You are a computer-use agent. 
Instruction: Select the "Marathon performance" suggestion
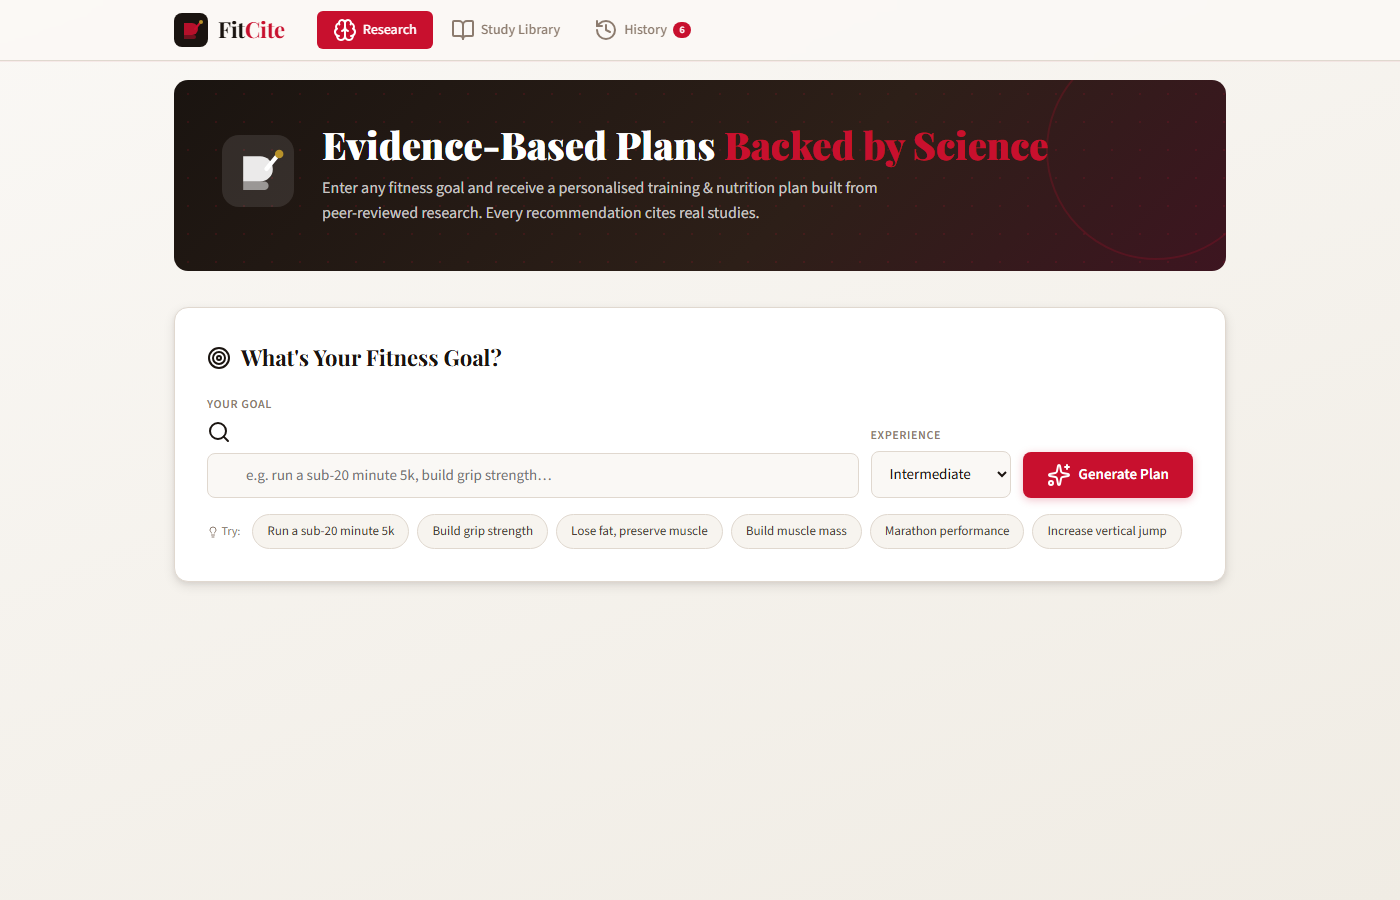click(947, 531)
